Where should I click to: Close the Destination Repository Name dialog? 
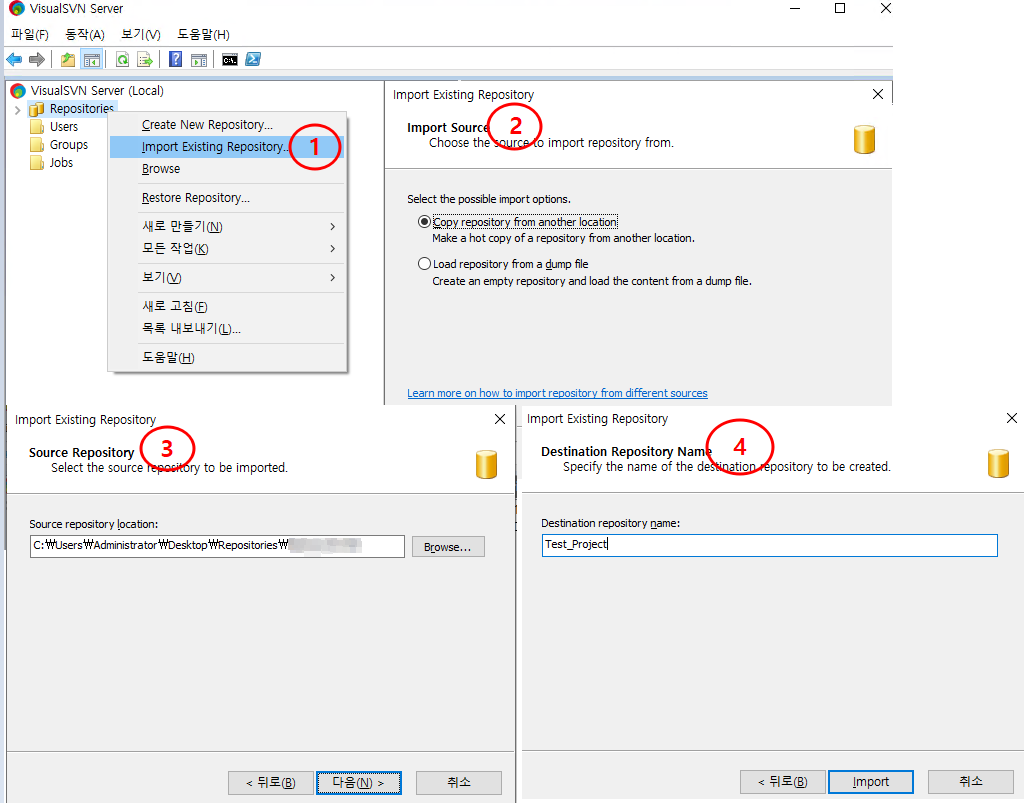point(1012,418)
